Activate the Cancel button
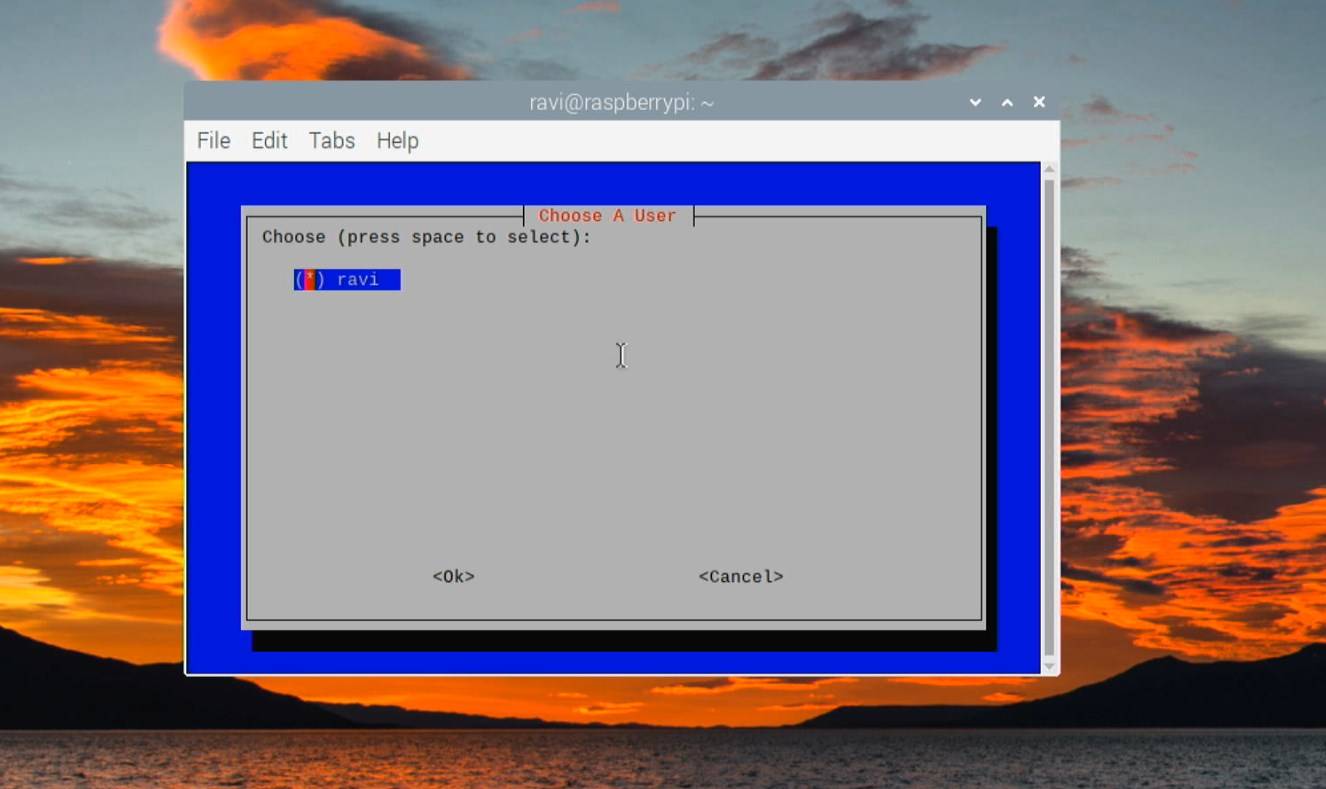This screenshot has height=789, width=1326. pyautogui.click(x=740, y=576)
